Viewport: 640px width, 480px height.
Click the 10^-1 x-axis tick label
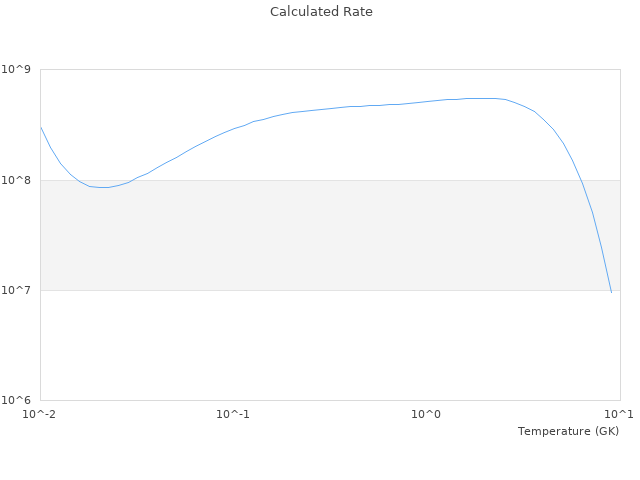click(233, 414)
